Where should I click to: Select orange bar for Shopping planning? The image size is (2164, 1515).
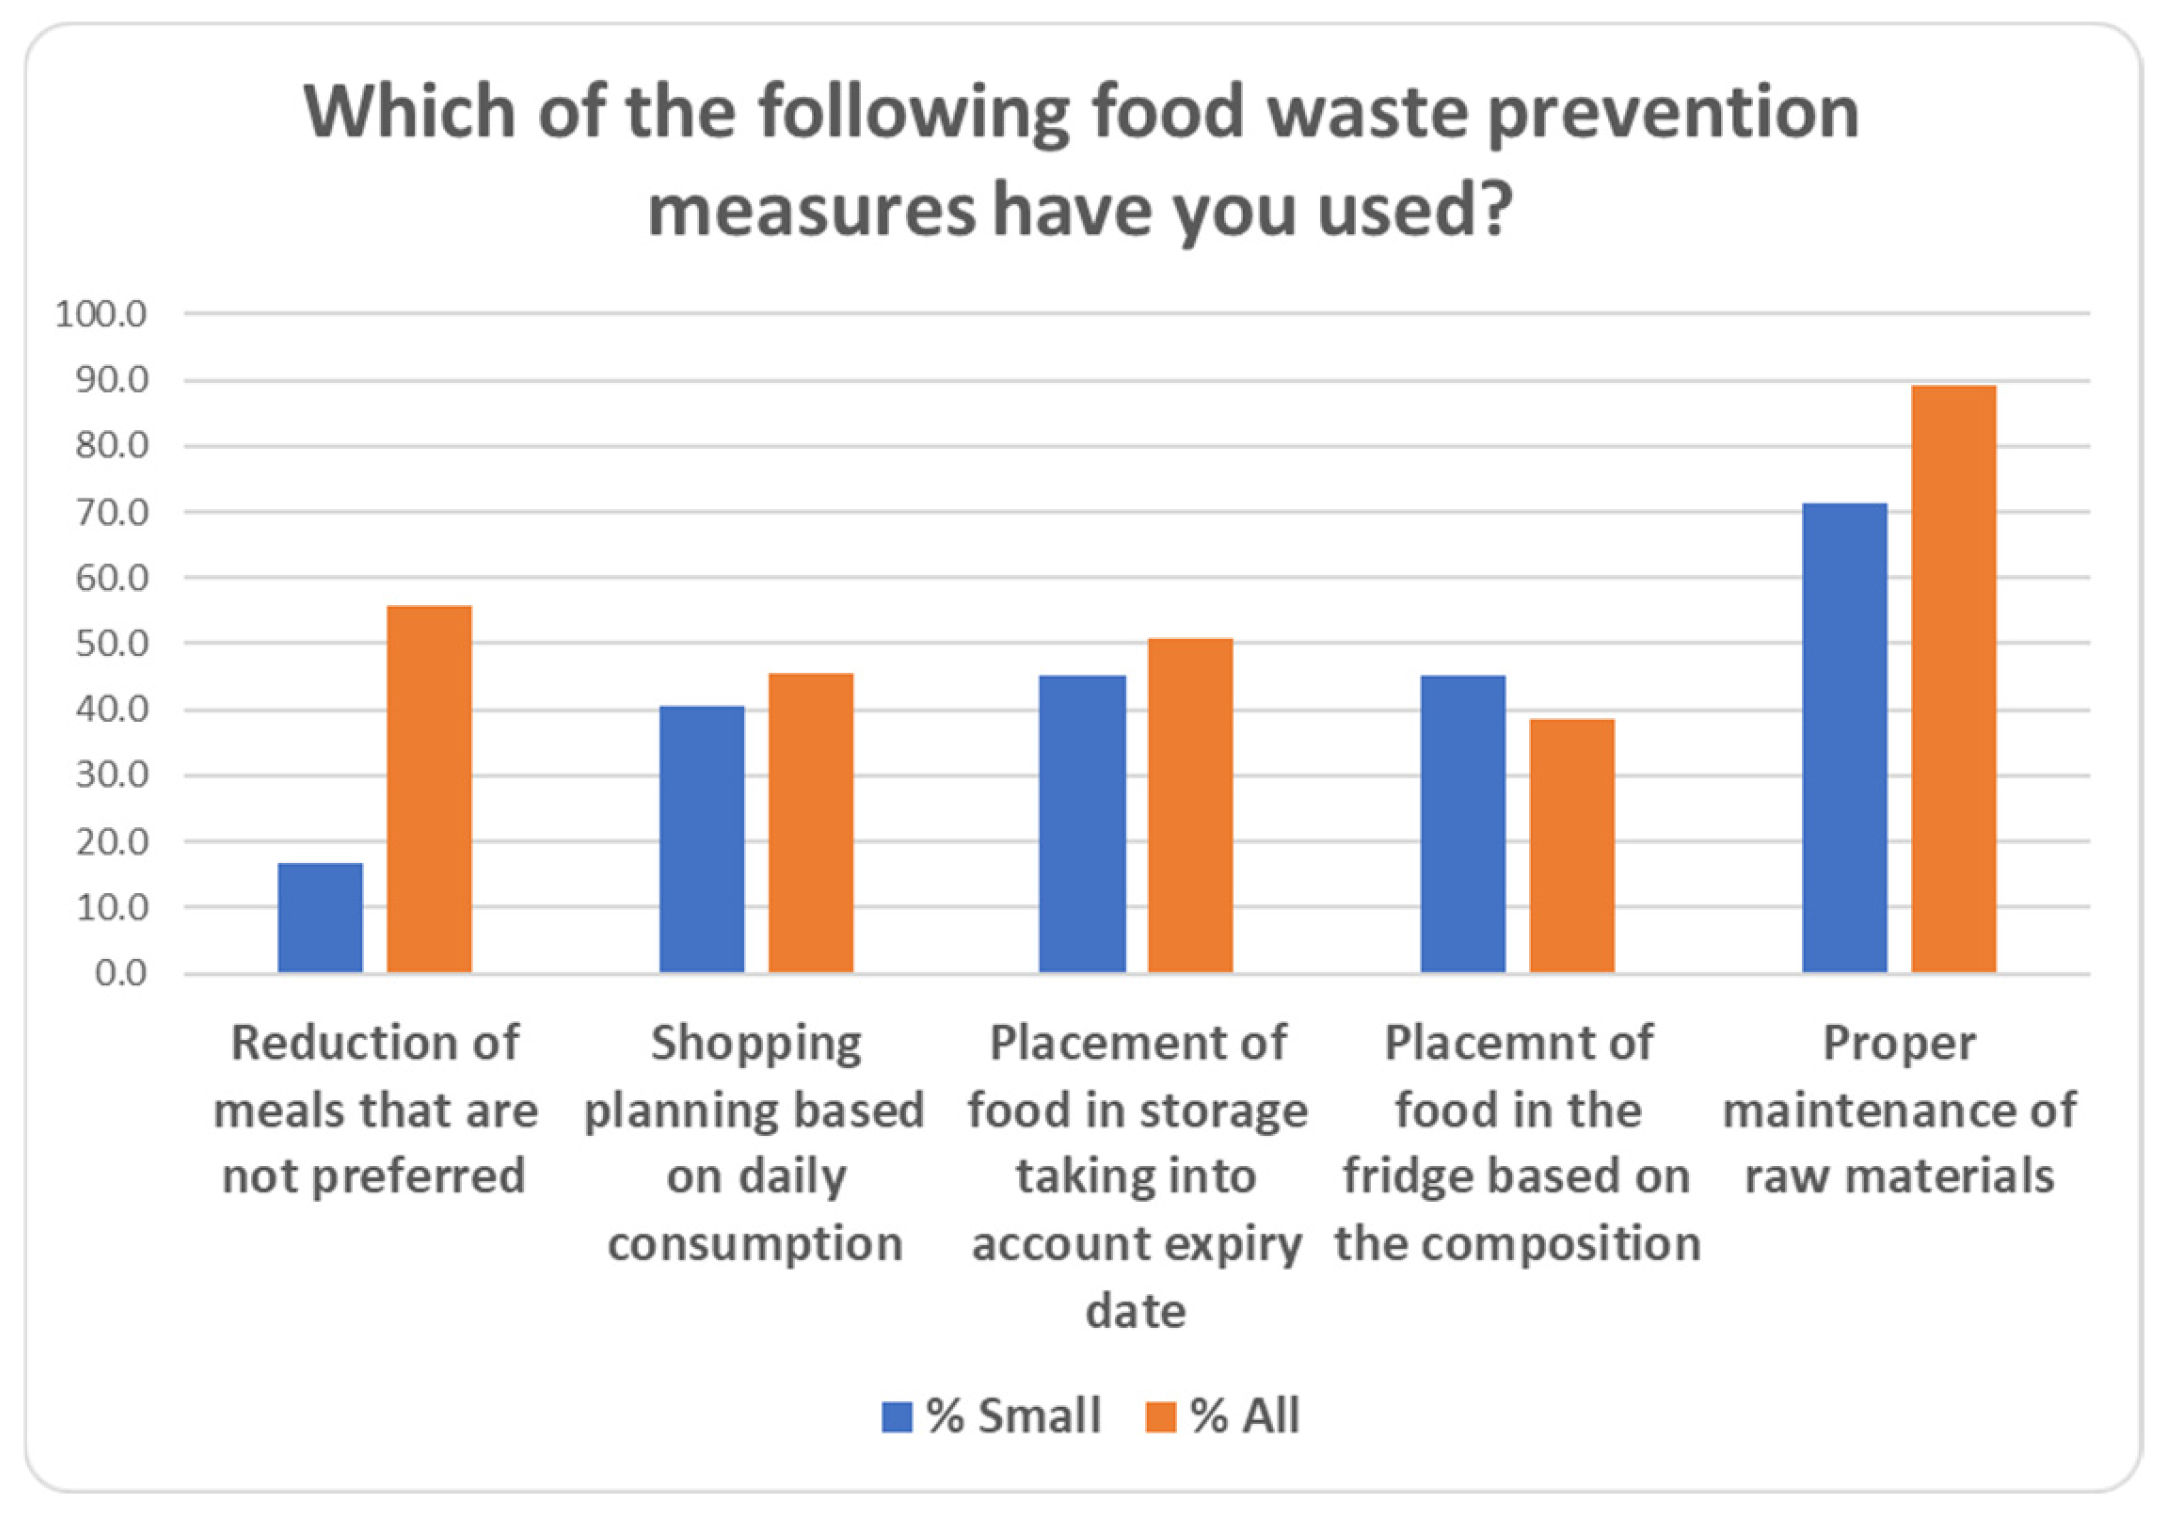click(811, 823)
